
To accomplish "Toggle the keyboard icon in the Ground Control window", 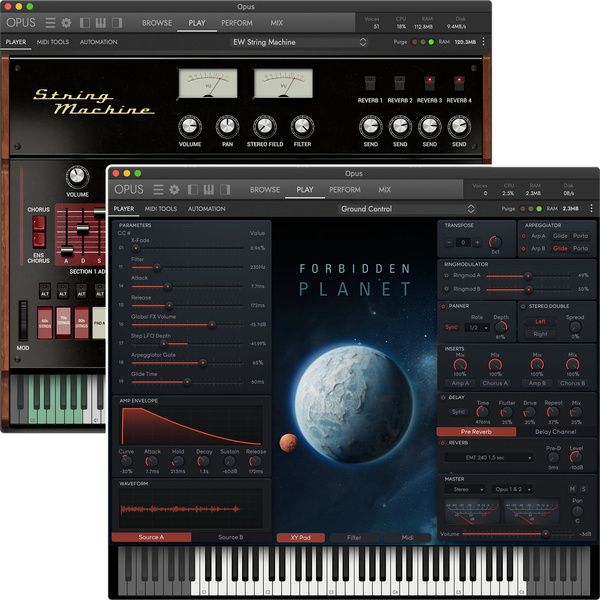I will click(209, 189).
